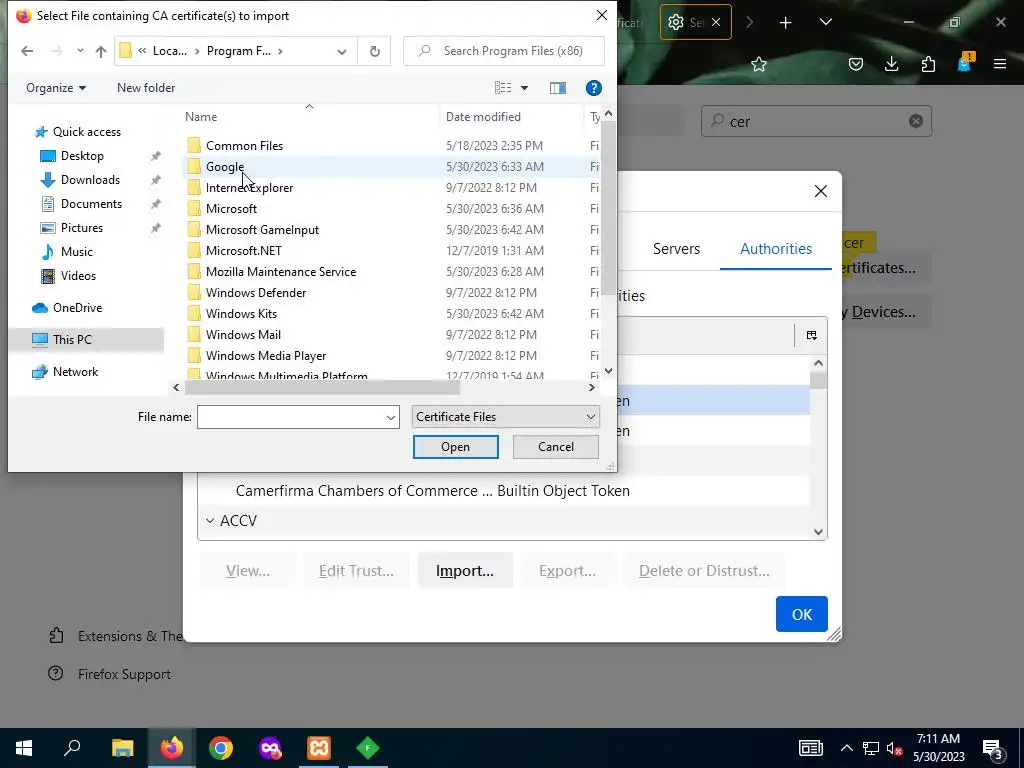Click Import... in Certificate Manager
Image resolution: width=1024 pixels, height=768 pixels.
point(465,571)
